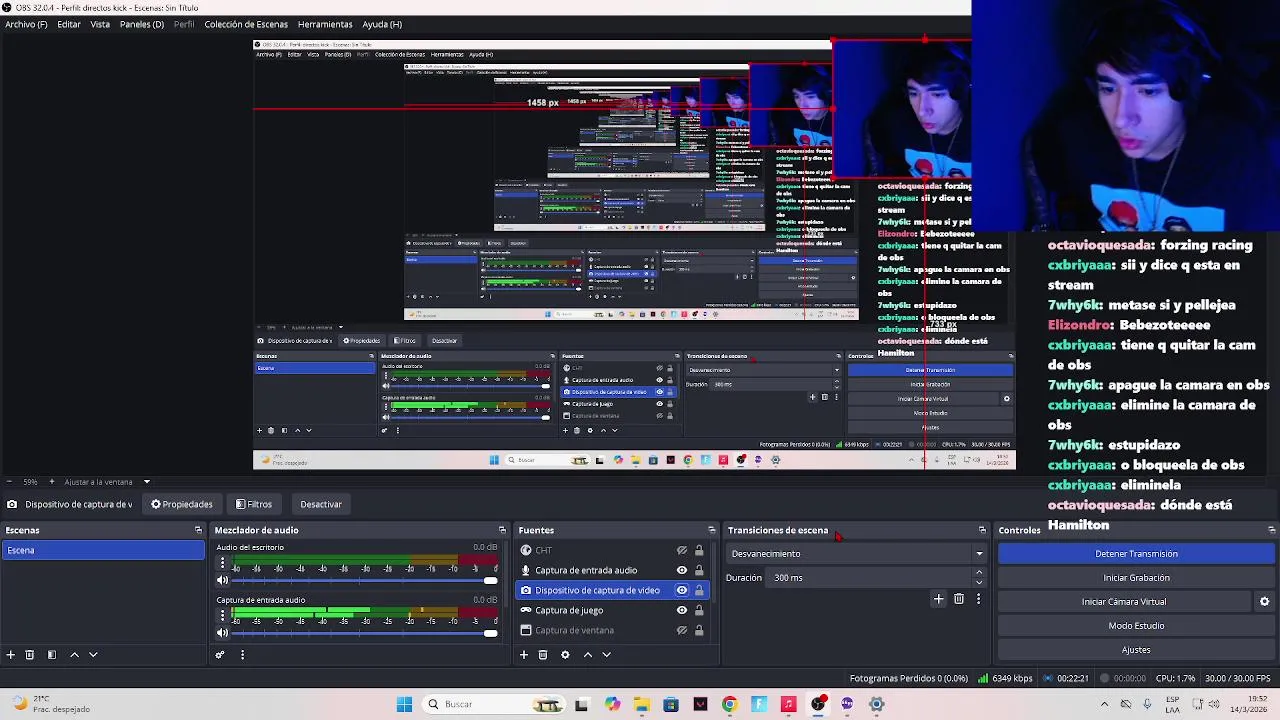Move scene up with arrow icon
The image size is (1280, 720).
point(74,655)
